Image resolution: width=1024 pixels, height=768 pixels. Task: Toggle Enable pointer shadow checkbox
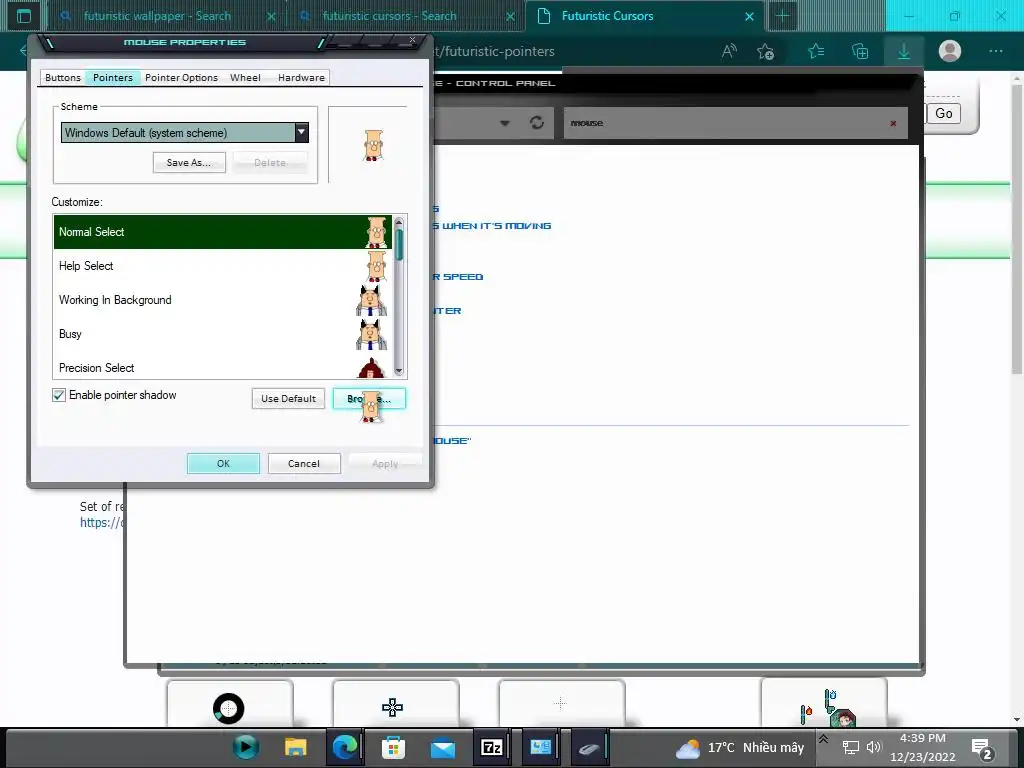pos(59,395)
